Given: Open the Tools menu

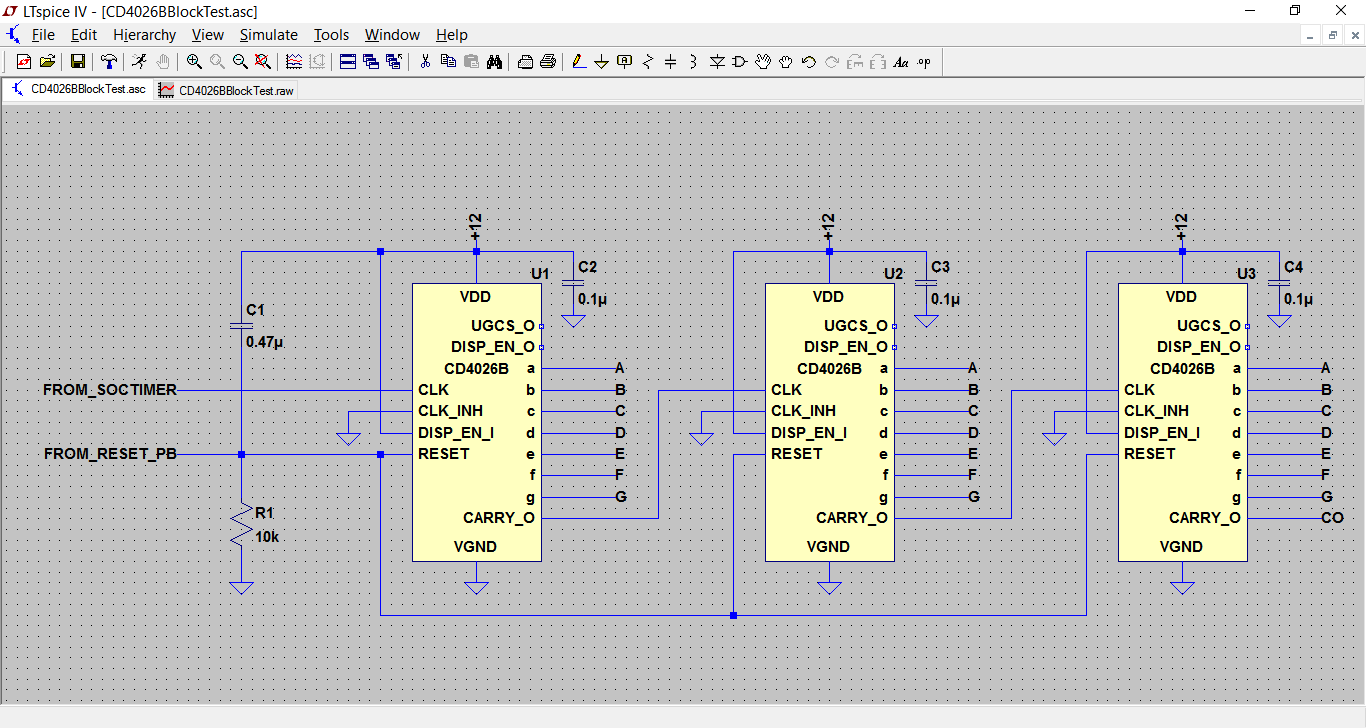Looking at the screenshot, I should point(331,35).
